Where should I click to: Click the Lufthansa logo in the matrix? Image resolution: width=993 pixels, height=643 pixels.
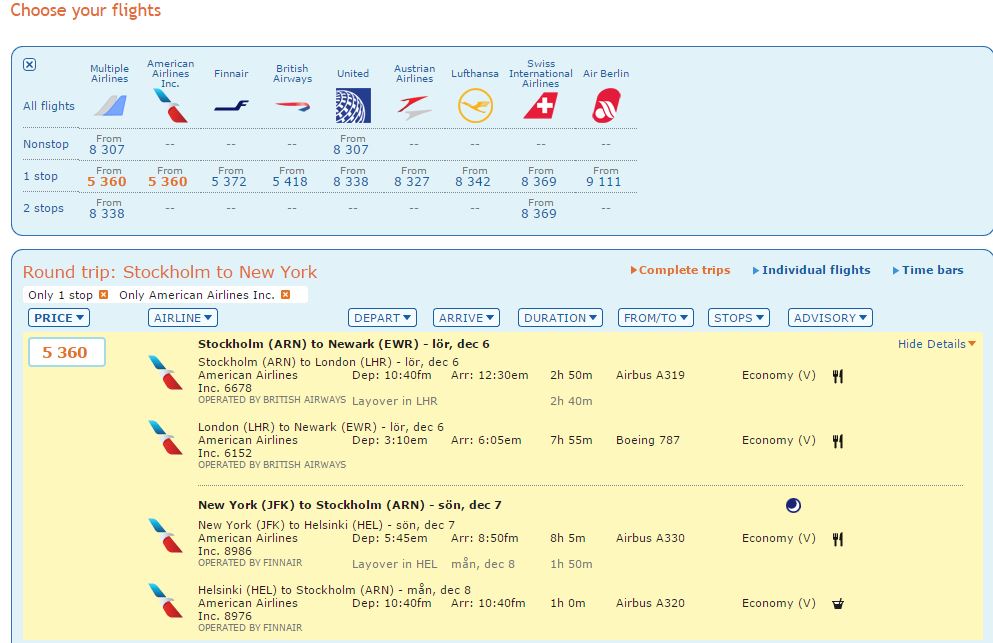pos(475,105)
